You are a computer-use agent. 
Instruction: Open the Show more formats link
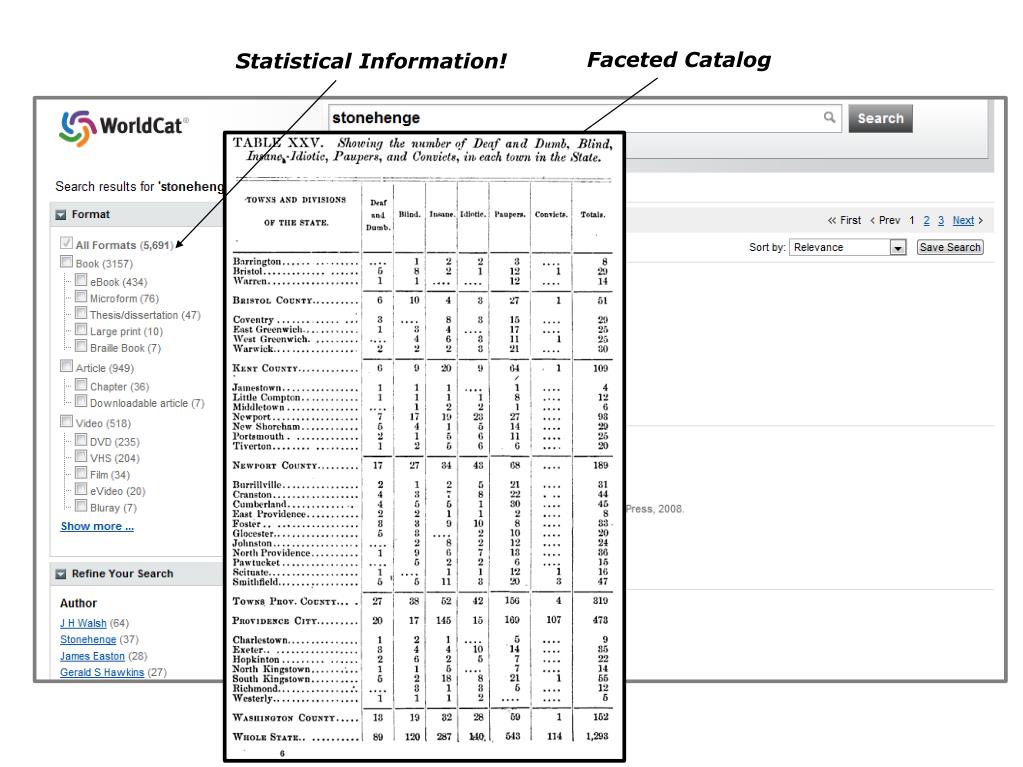click(97, 526)
